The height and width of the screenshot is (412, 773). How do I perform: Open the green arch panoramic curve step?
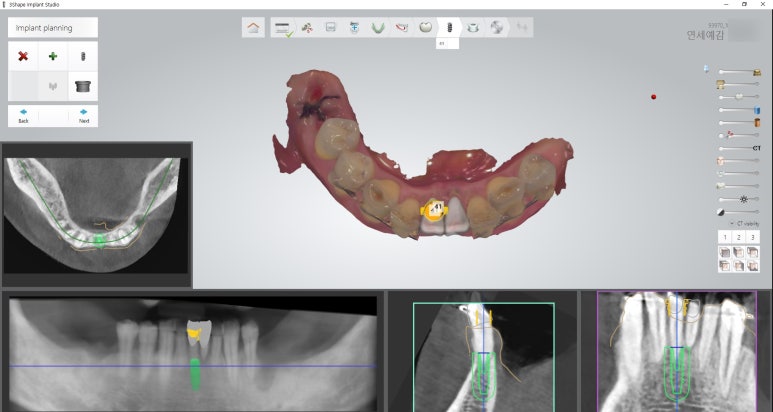378,28
